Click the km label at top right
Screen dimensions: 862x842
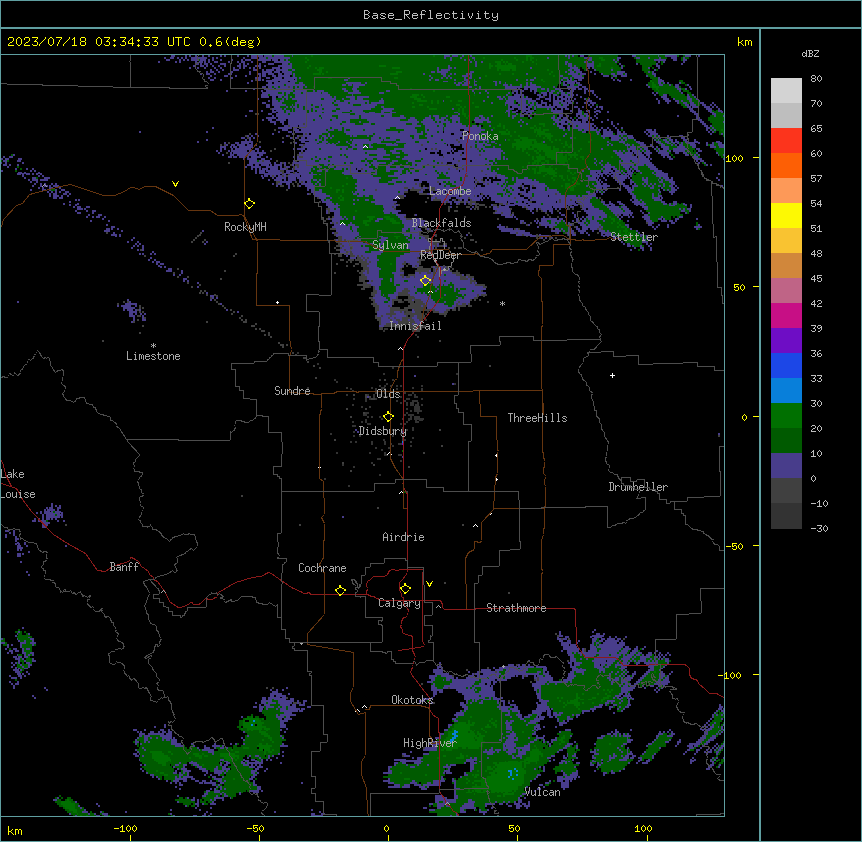744,42
